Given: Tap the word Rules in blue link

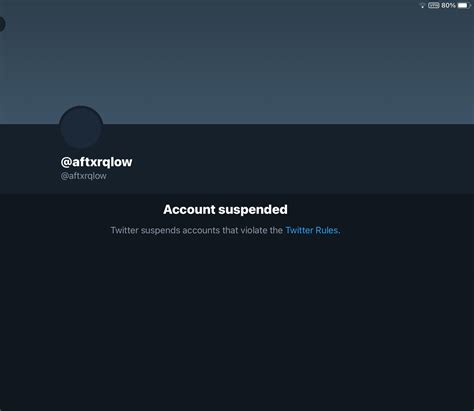Looking at the screenshot, I should (326, 230).
